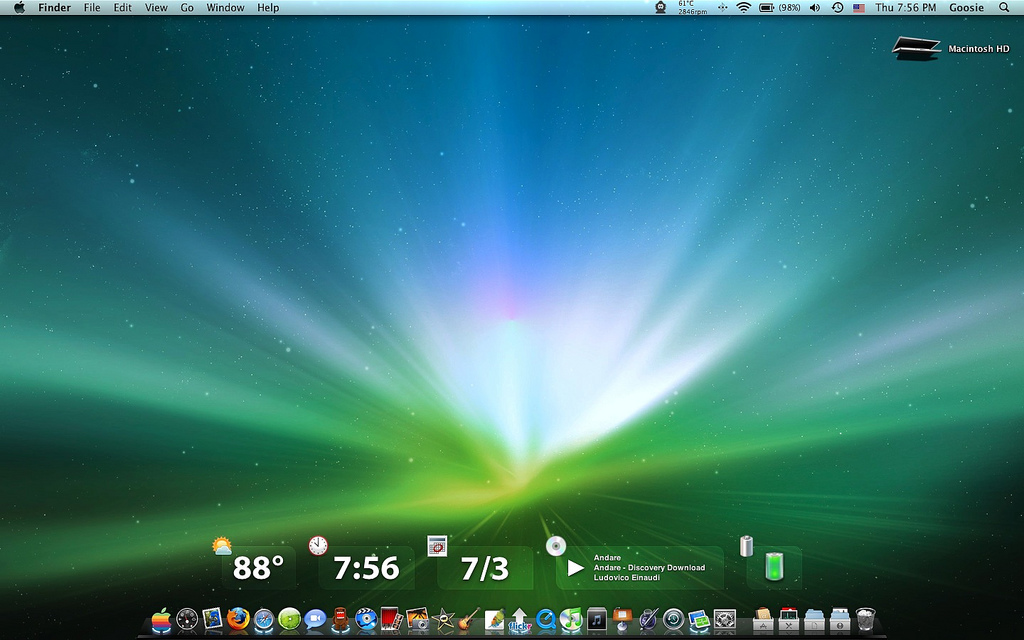Open Dashboard gauge icon in the dock
This screenshot has width=1024, height=640.
187,619
